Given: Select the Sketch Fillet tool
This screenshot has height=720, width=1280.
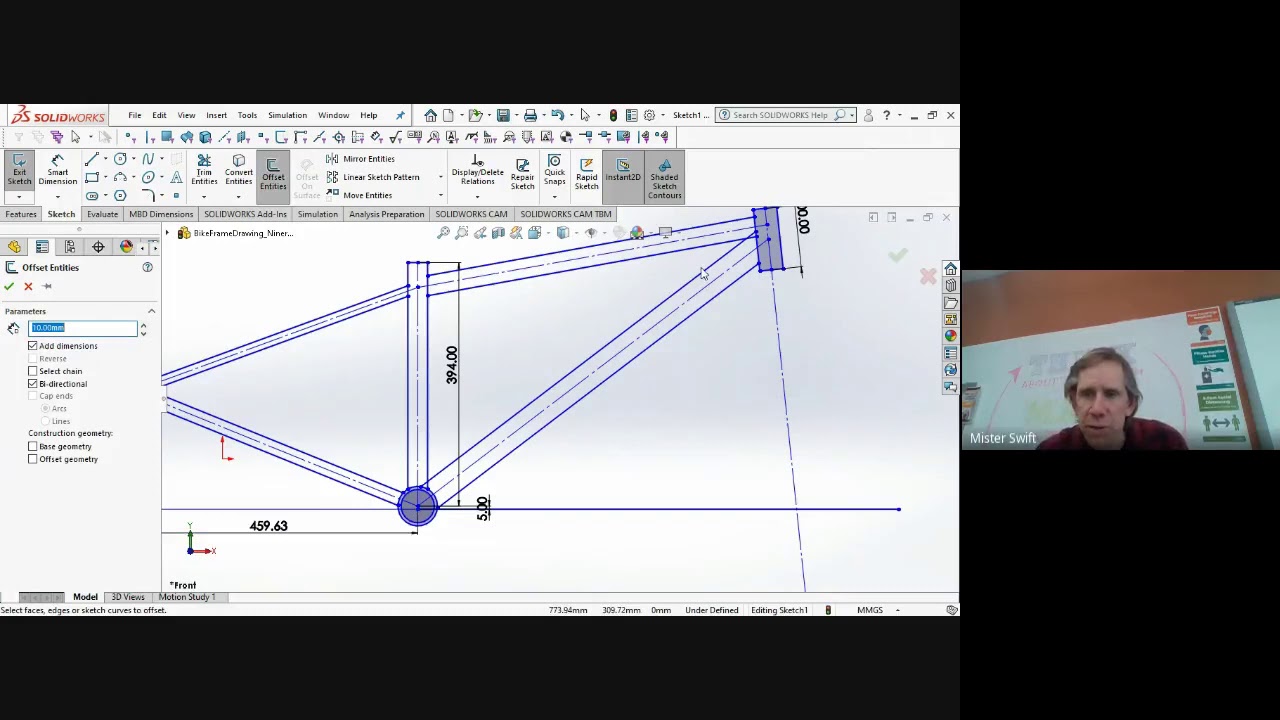Looking at the screenshot, I should click(x=148, y=195).
